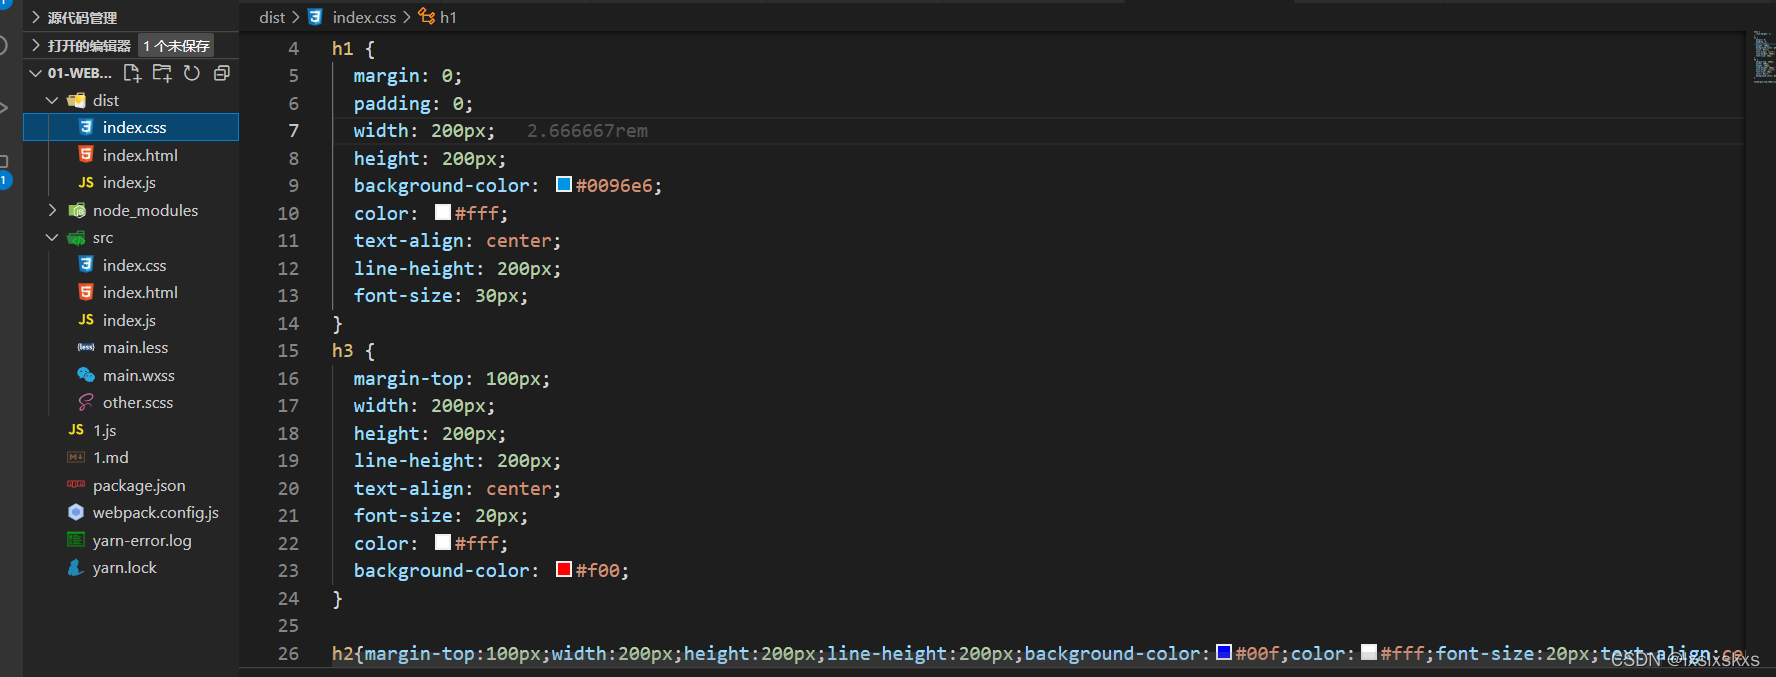Open color picker for #f00 swatch

click(x=564, y=569)
